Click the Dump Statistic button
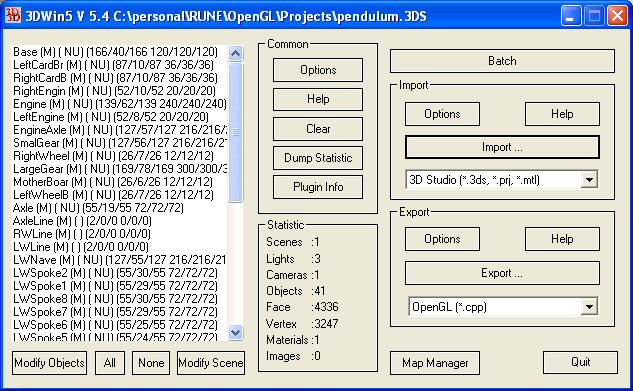 (x=318, y=158)
